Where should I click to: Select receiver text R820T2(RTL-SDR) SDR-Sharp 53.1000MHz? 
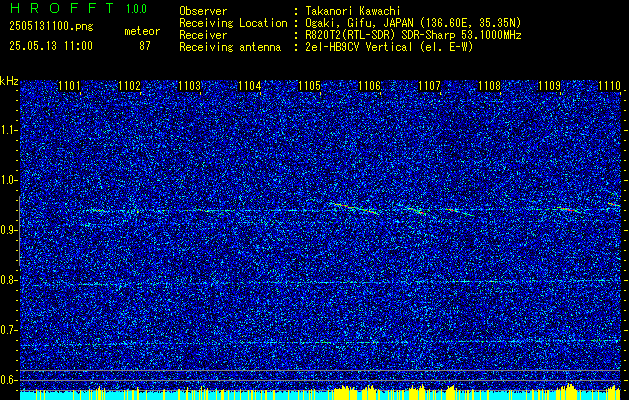point(413,35)
